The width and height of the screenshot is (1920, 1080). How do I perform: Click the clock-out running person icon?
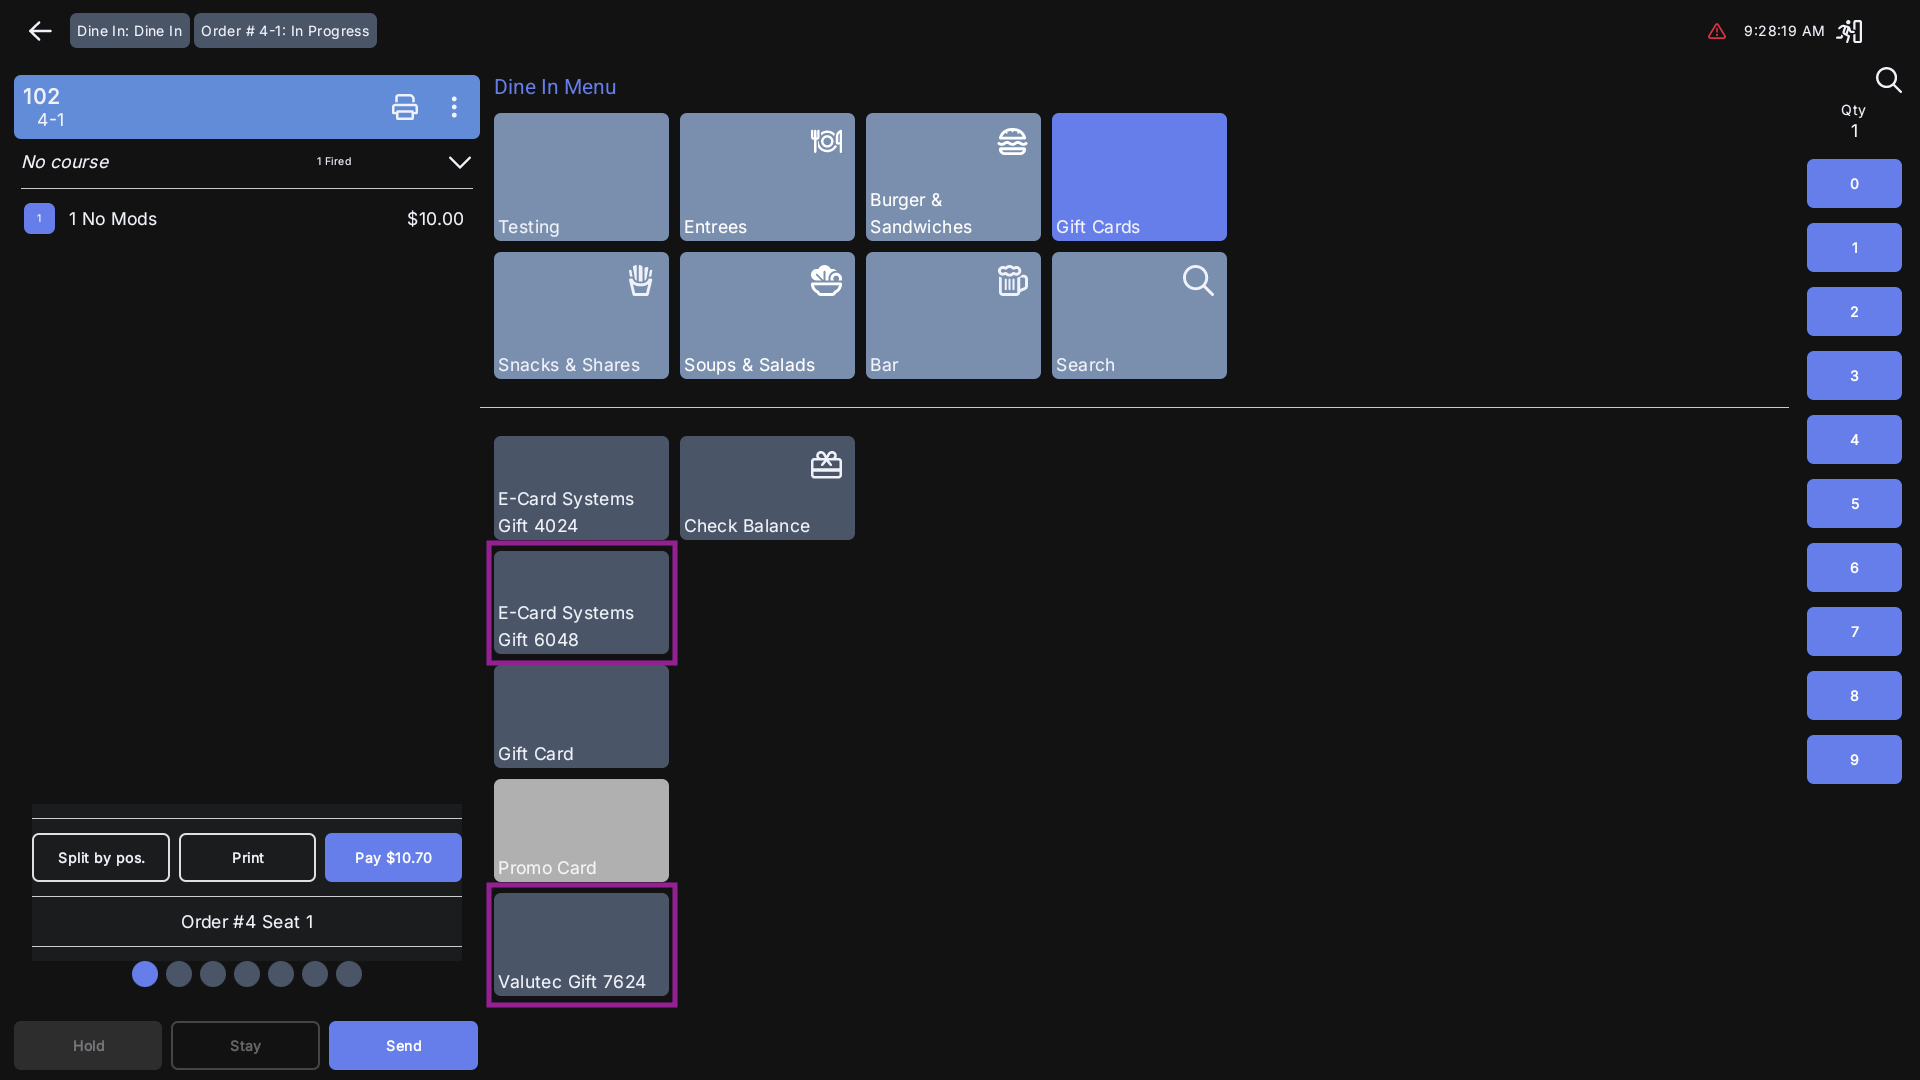point(1849,31)
